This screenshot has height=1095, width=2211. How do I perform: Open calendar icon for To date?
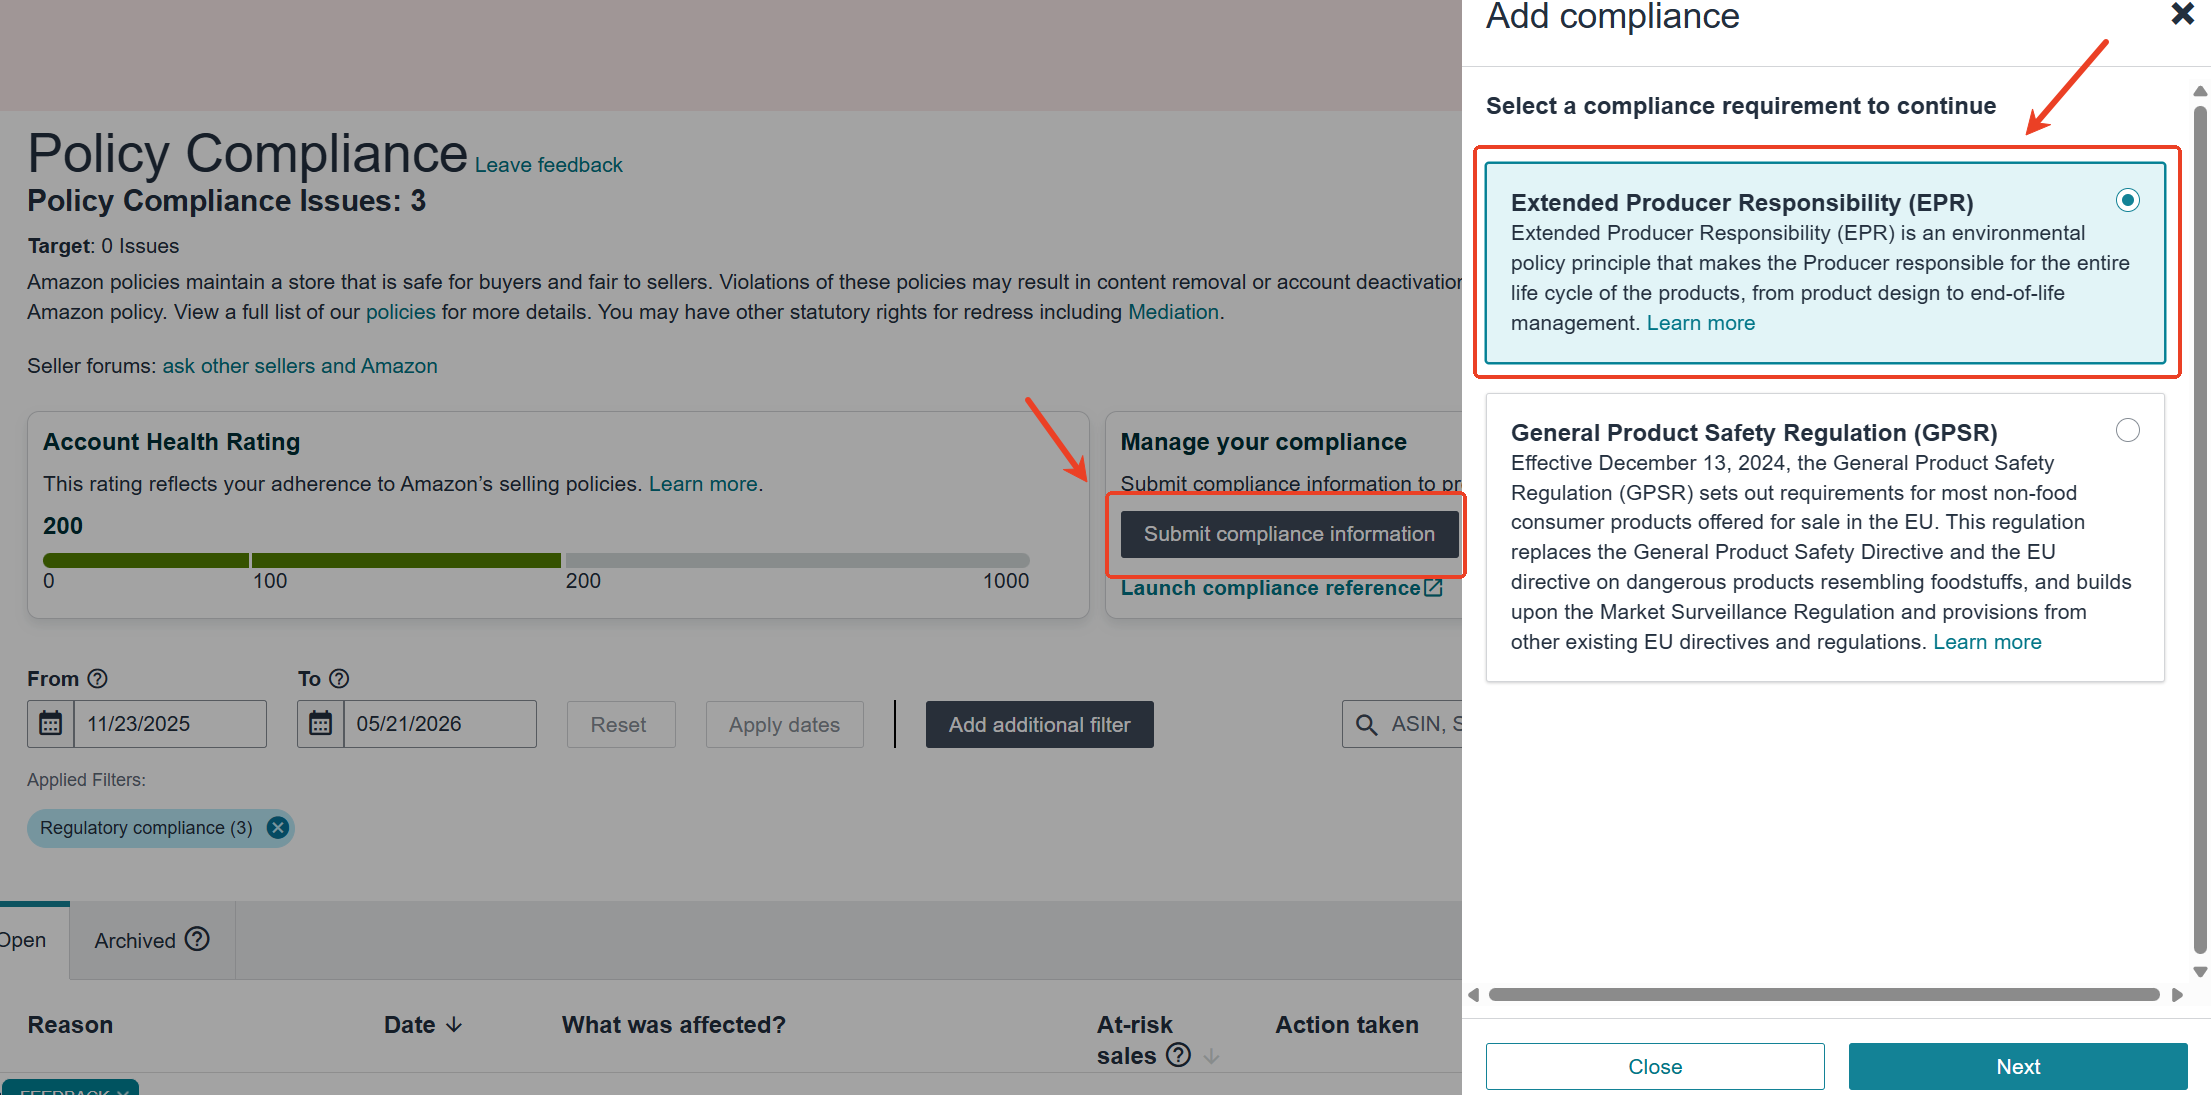320,724
